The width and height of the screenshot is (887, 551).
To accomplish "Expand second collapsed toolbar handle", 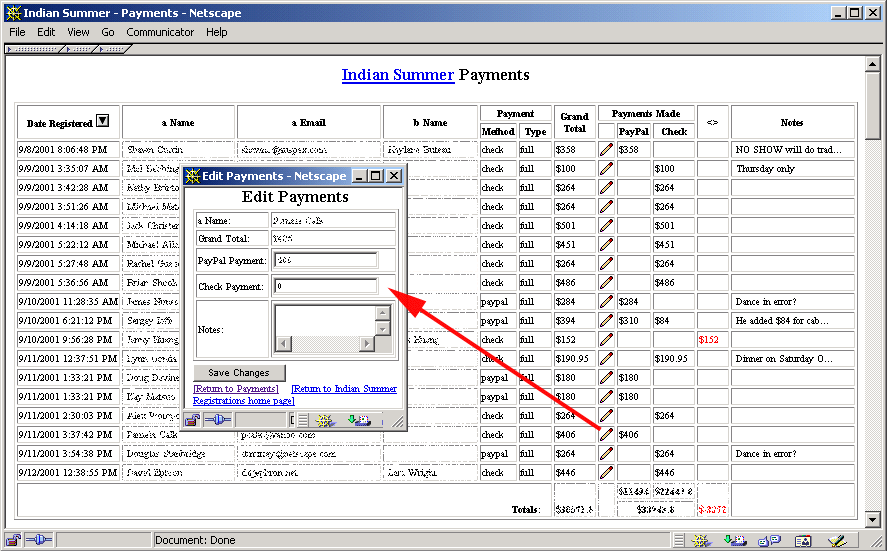I will (x=82, y=49).
